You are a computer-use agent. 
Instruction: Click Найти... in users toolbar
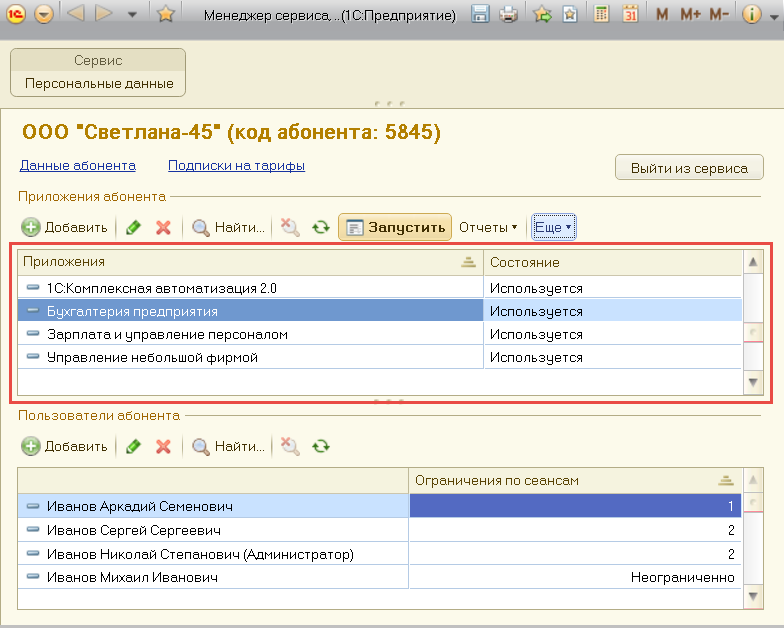click(228, 446)
